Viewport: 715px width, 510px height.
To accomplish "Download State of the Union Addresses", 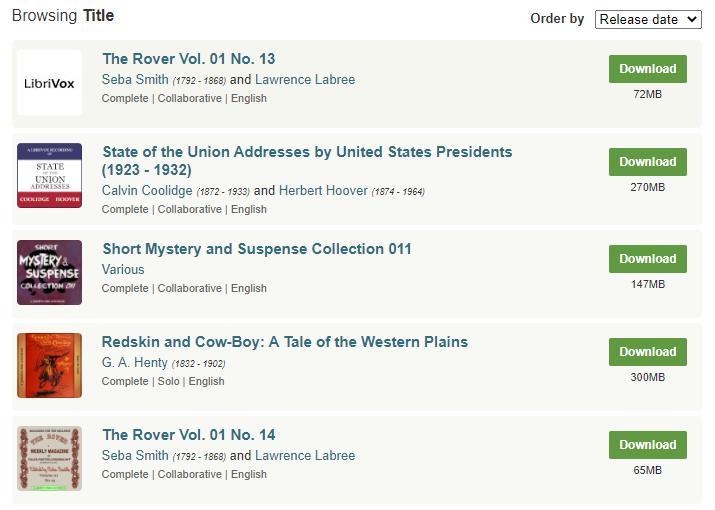I will (647, 162).
